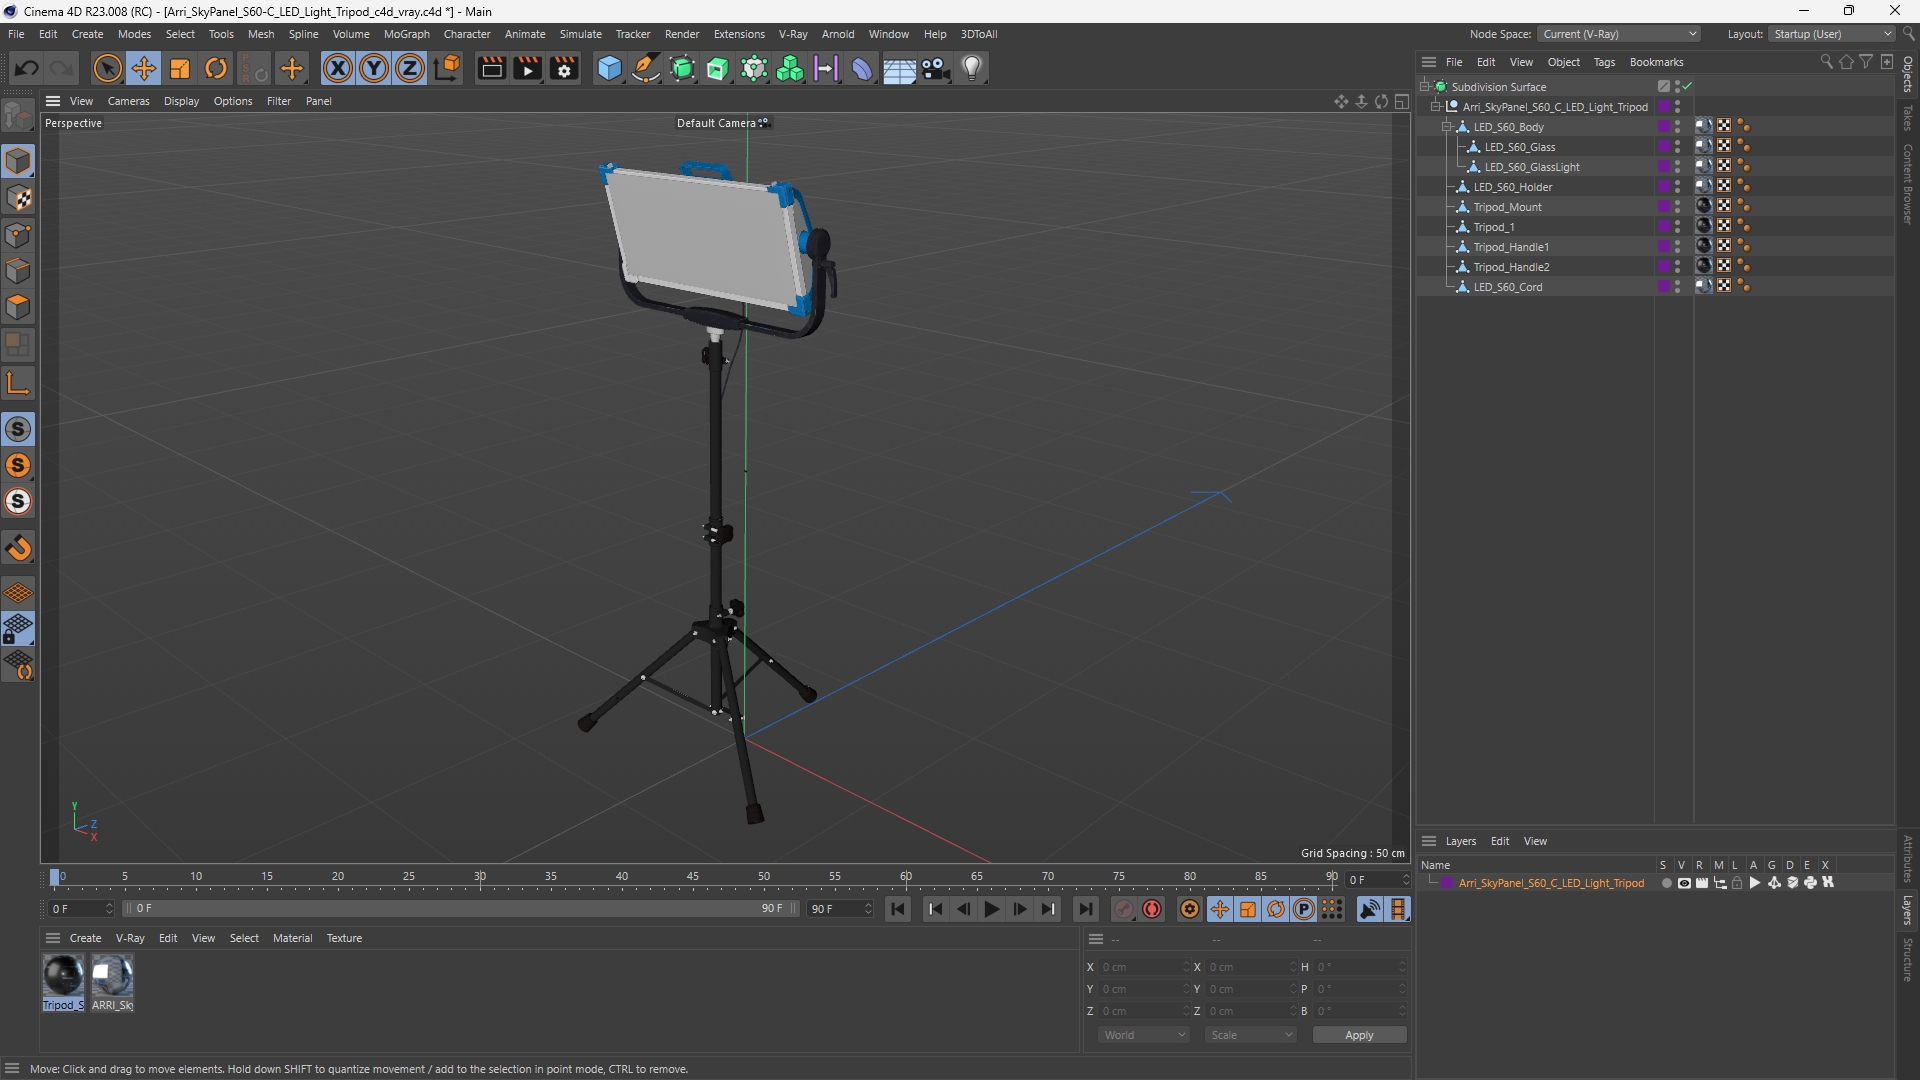Open viewport Cameras menu

click(128, 101)
